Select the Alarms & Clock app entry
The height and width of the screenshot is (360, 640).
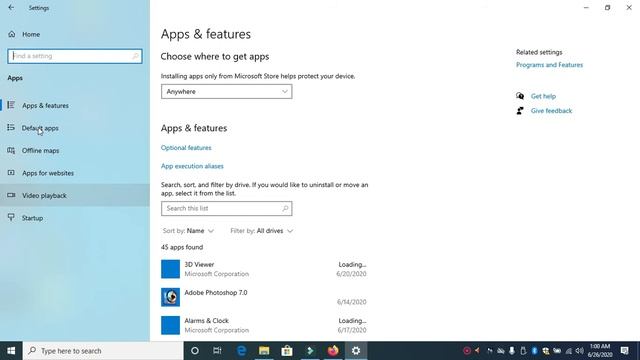[264, 325]
